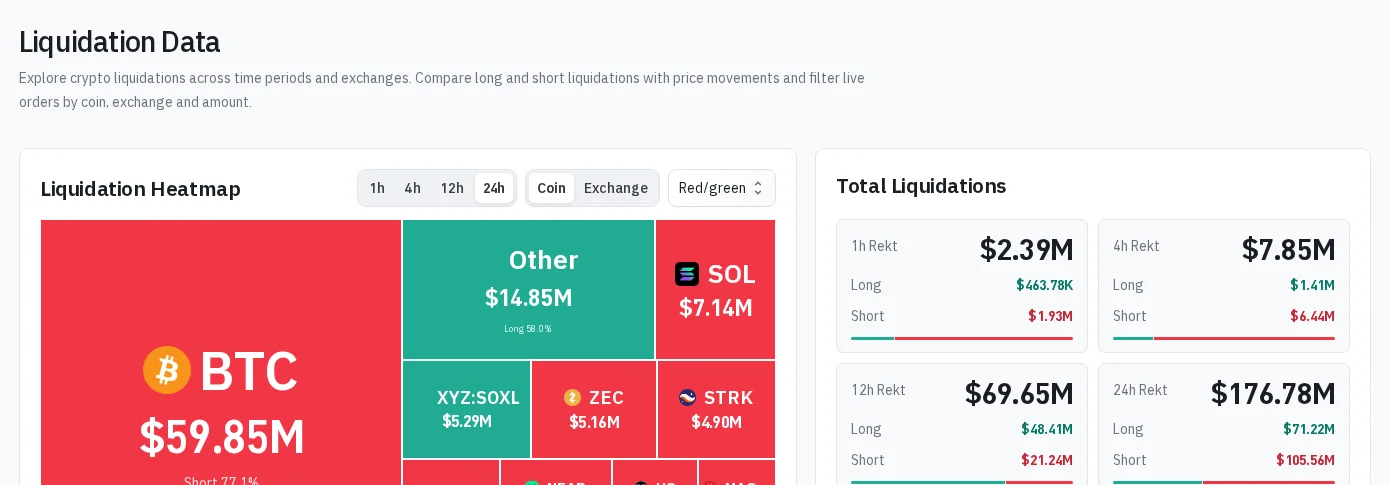Open the XYZ:SOXL heatmap tile
This screenshot has width=1390, height=485.
pyautogui.click(x=467, y=409)
